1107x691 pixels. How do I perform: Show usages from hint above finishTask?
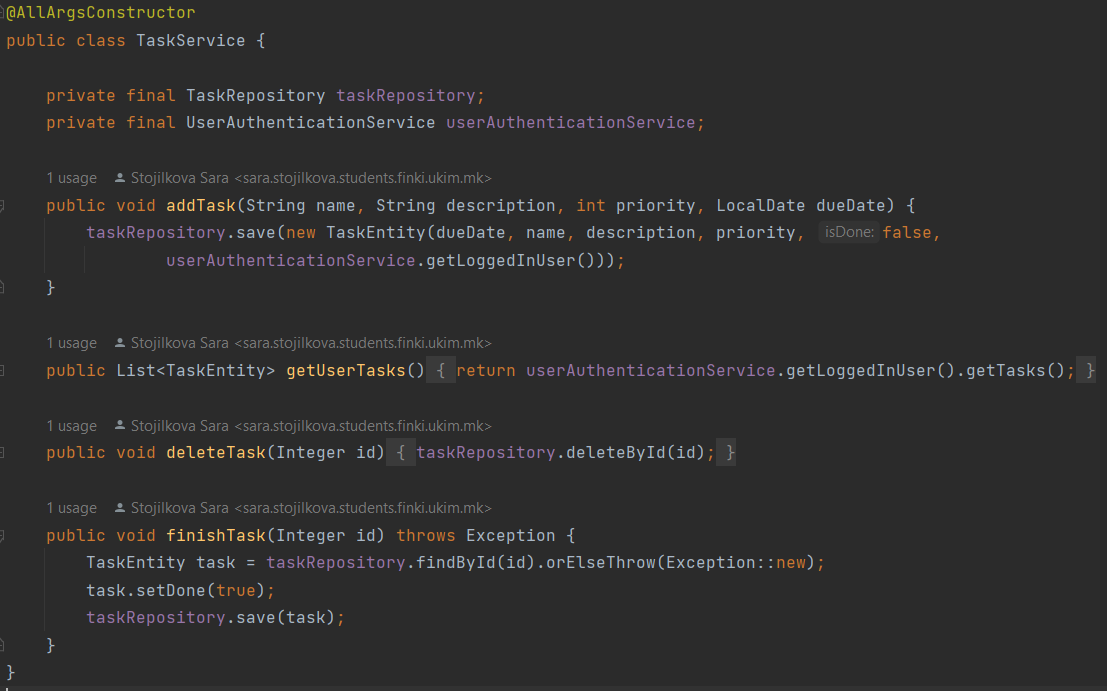coord(71,508)
